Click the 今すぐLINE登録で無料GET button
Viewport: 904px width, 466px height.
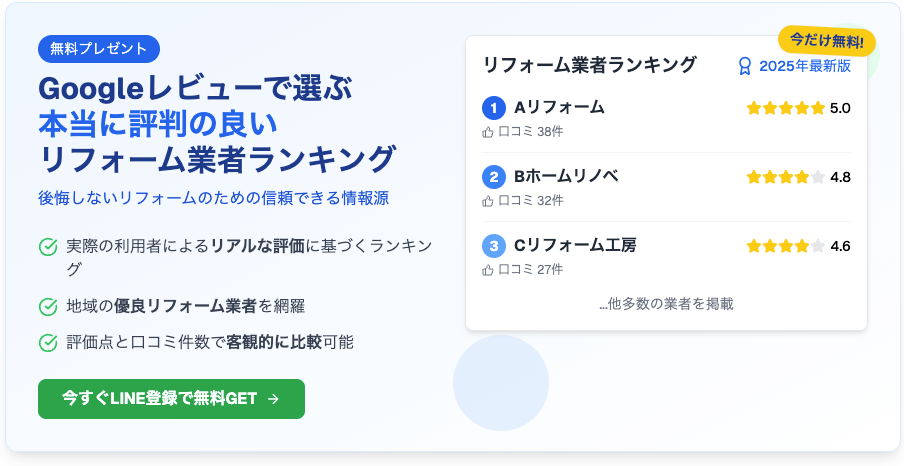[171, 399]
